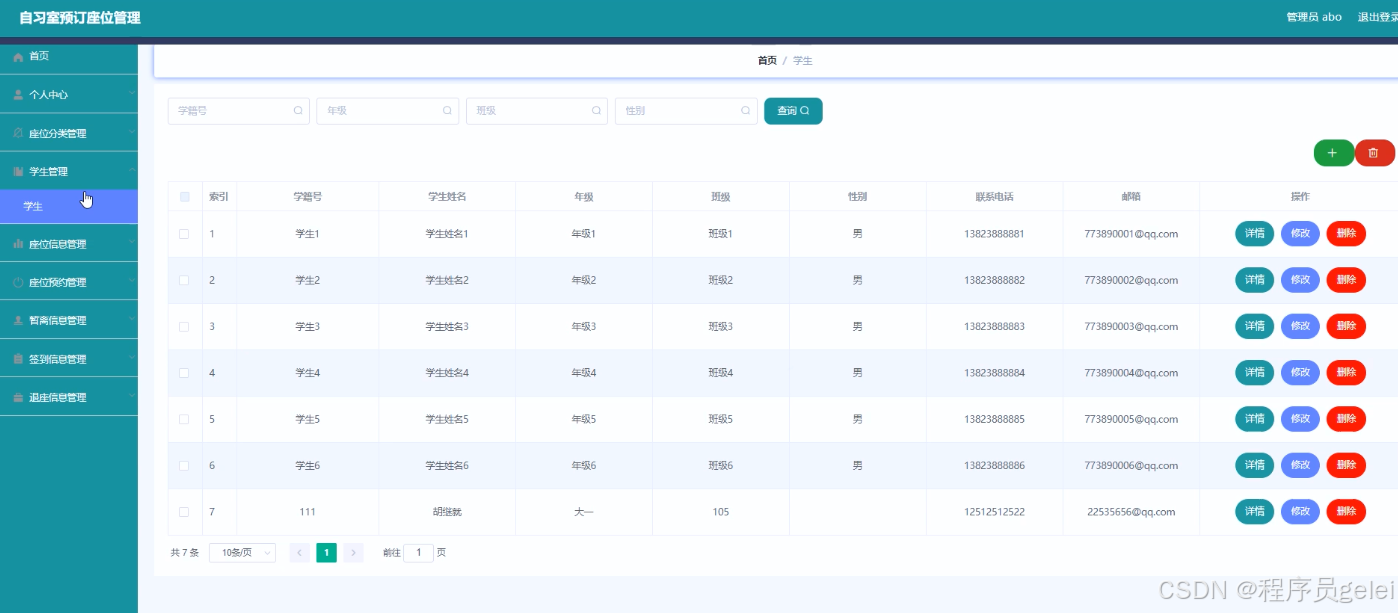Open the 10条/页 page size dropdown
1398x613 pixels.
[242, 551]
